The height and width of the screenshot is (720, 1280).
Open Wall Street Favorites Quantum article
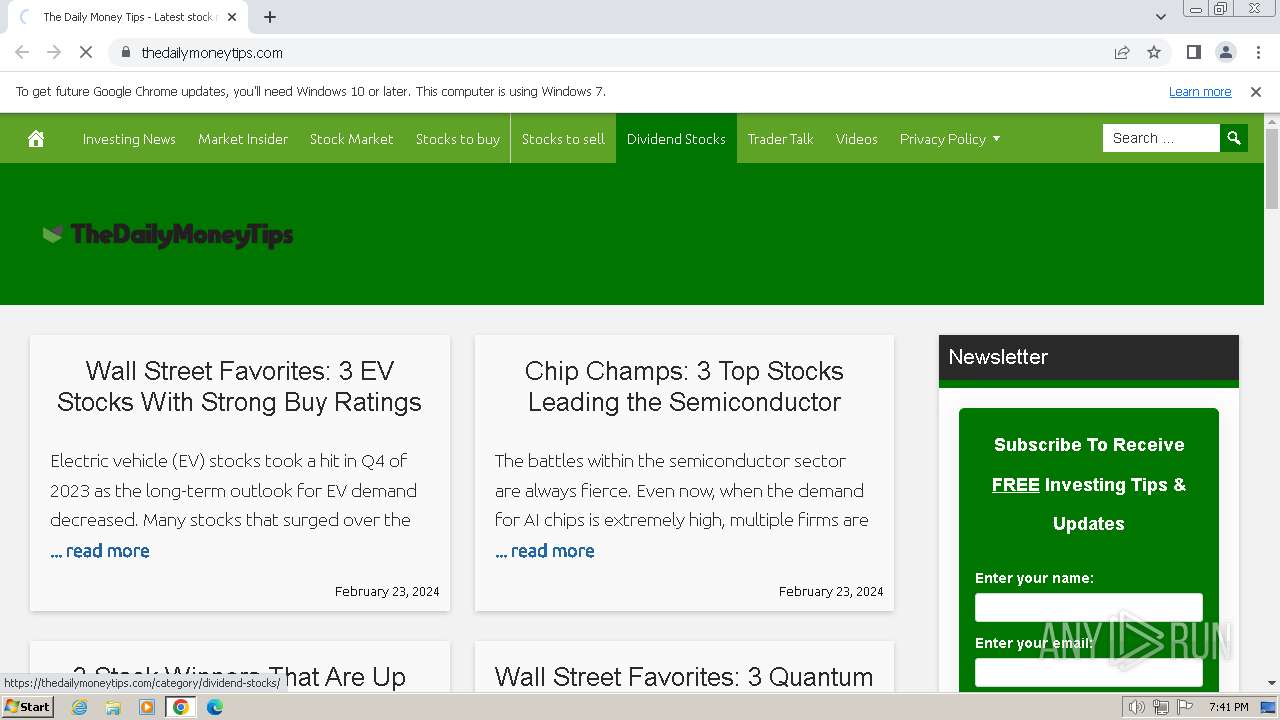coord(684,677)
